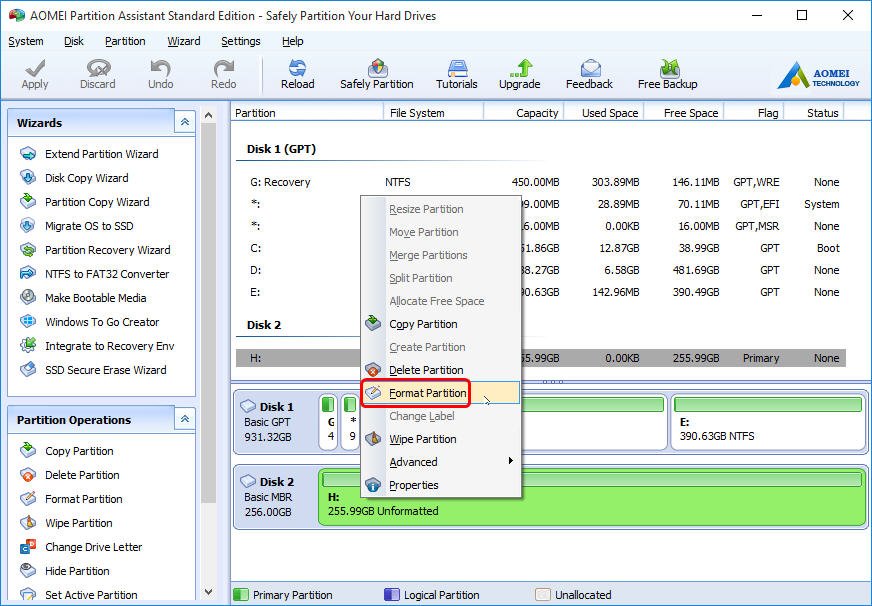Open the Help menu
The image size is (872, 606).
[x=293, y=41]
